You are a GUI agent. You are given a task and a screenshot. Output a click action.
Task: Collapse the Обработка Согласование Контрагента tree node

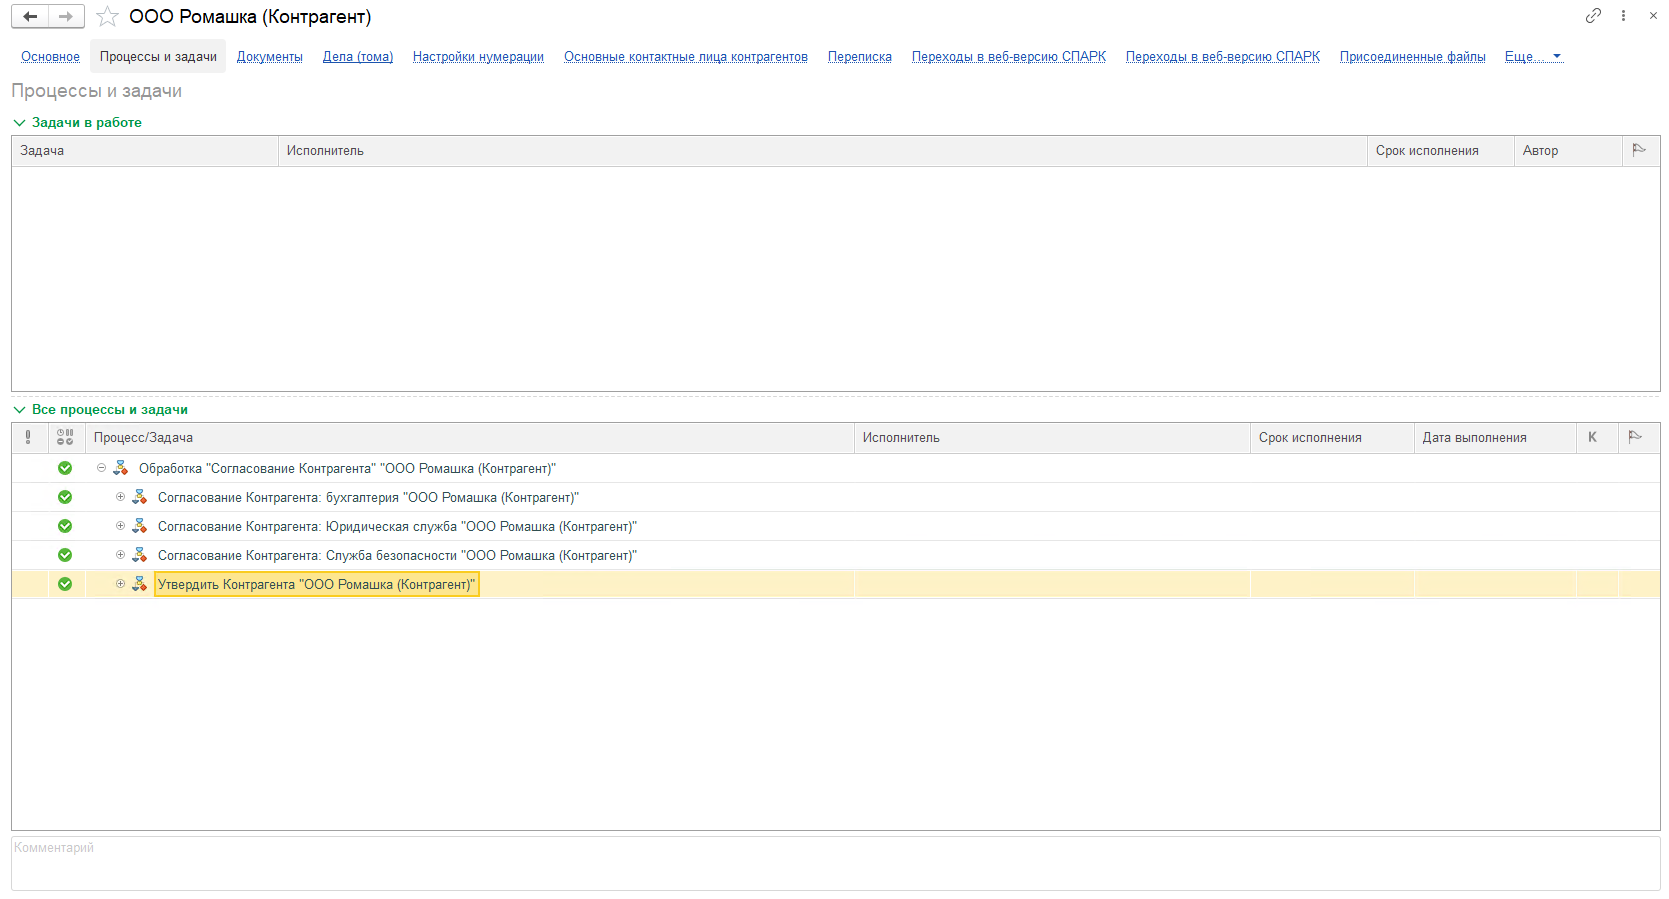pos(101,468)
